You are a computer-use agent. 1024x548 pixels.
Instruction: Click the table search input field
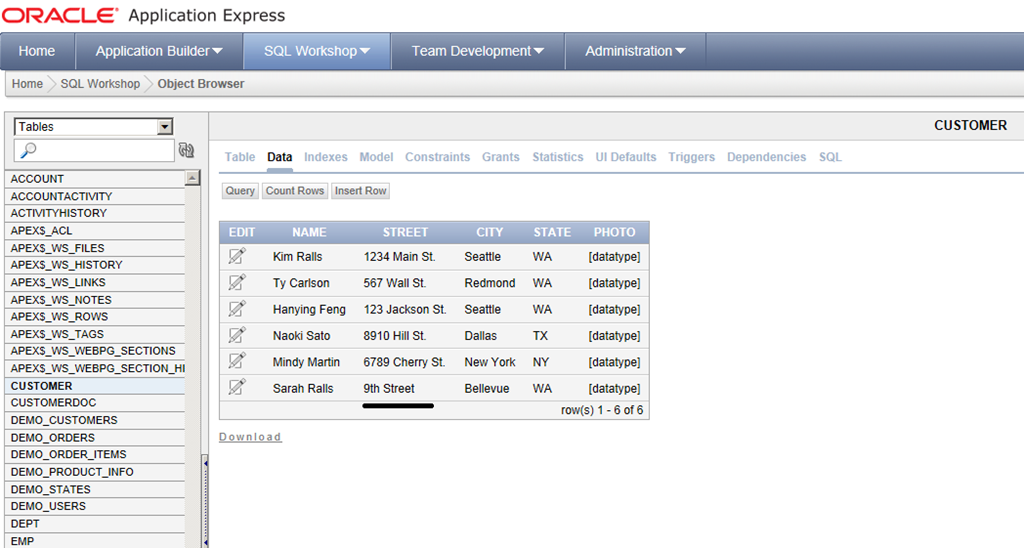pos(94,150)
